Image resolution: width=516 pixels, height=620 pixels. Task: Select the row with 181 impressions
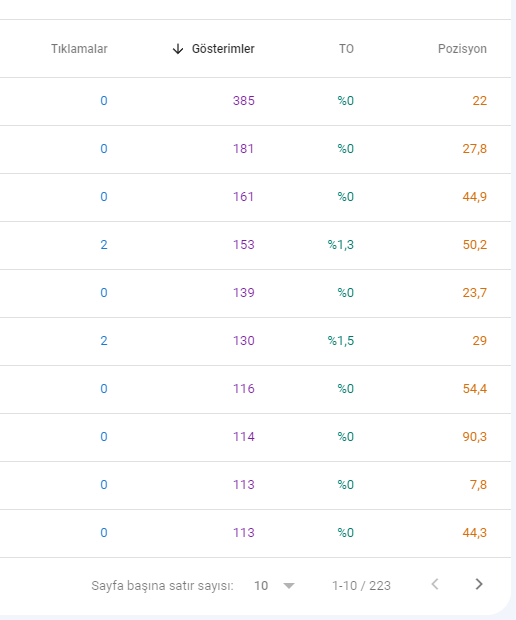coord(255,149)
